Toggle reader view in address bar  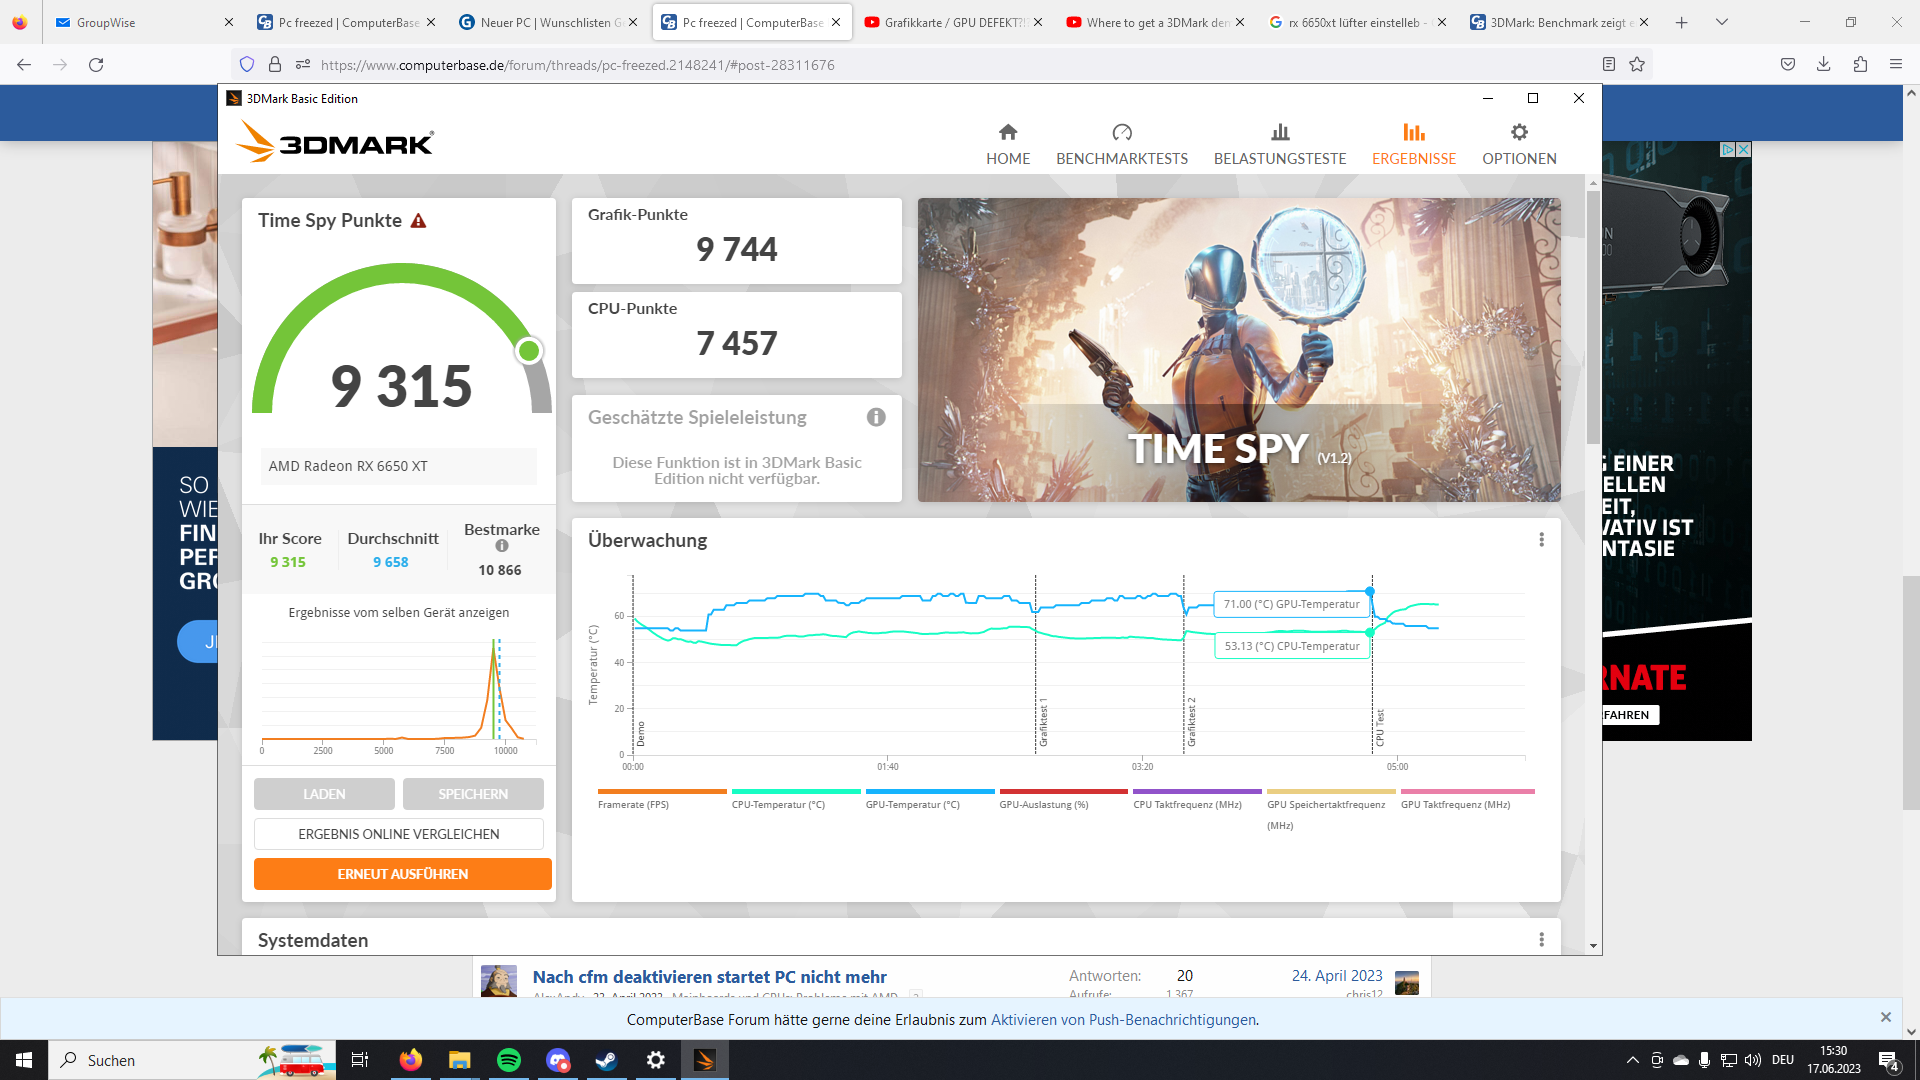pos(1609,64)
